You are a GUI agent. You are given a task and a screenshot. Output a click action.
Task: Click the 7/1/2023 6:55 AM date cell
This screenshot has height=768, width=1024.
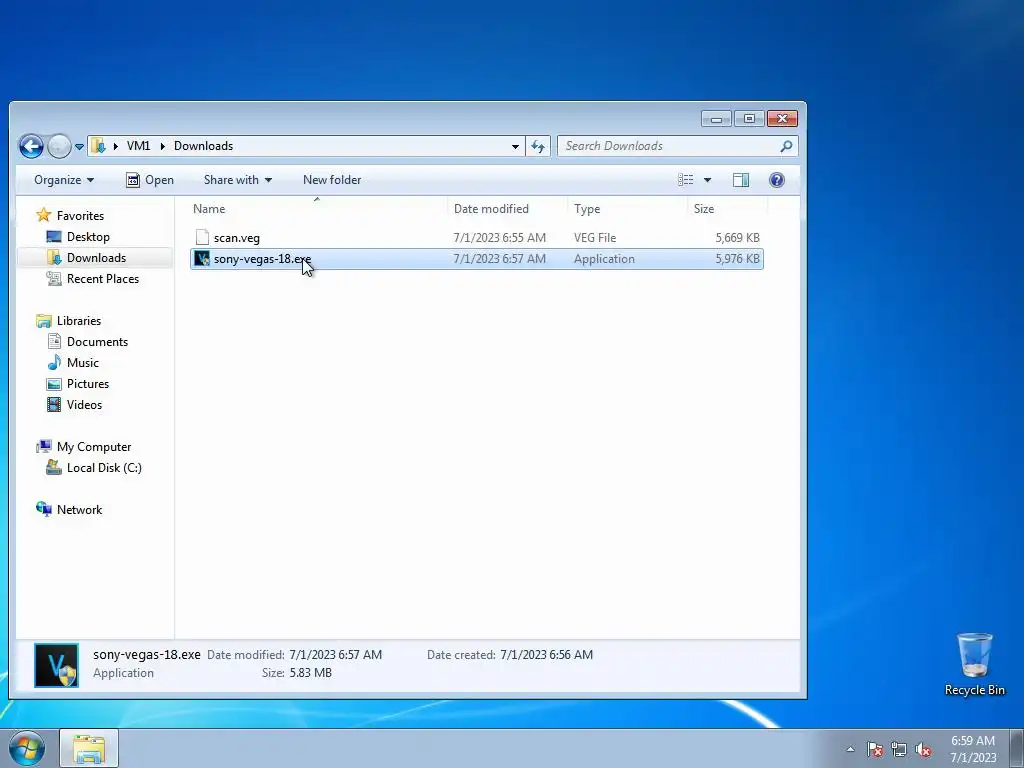pos(500,238)
